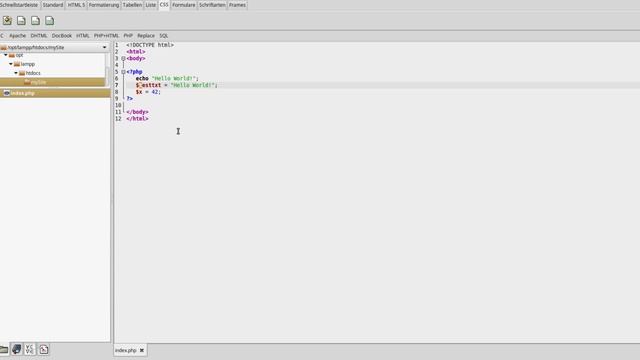The image size is (640, 360).
Task: Collapse the htdocs tree node
Action: click(16, 73)
